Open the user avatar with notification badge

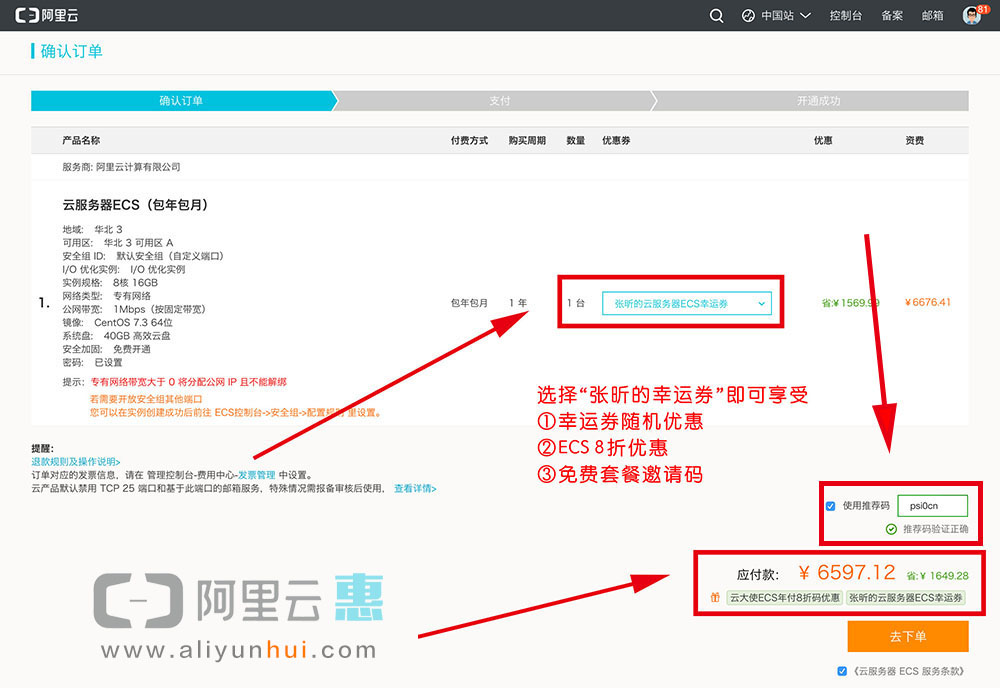pyautogui.click(x=971, y=15)
